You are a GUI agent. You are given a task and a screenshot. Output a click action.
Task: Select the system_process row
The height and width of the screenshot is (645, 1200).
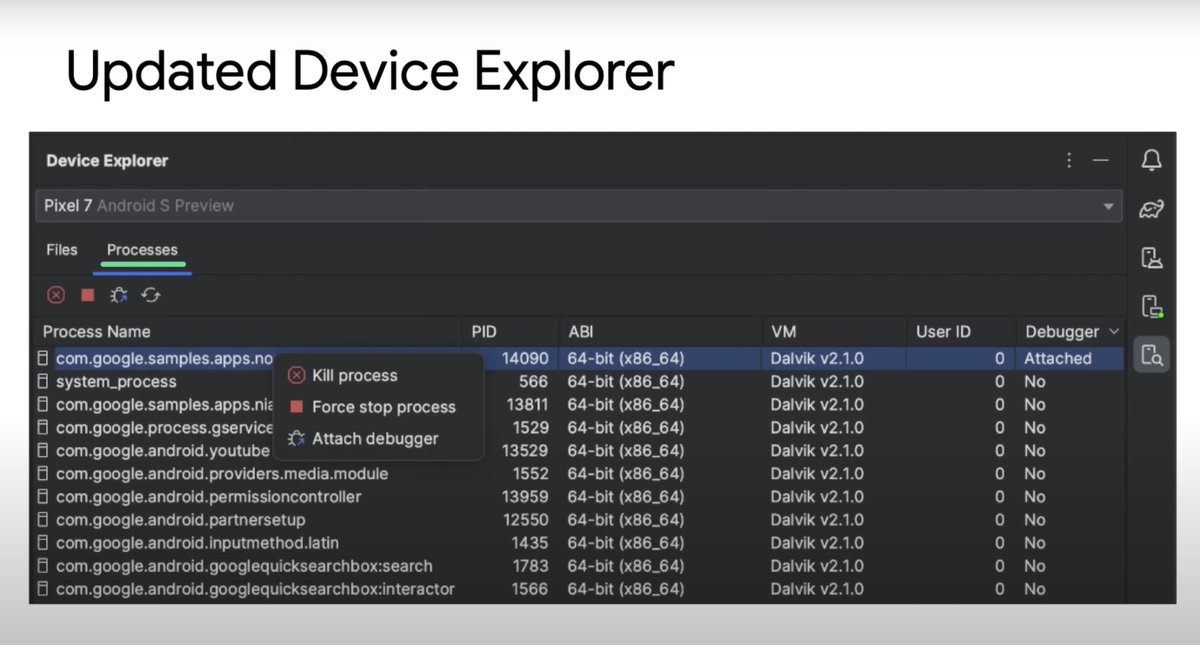coord(579,381)
